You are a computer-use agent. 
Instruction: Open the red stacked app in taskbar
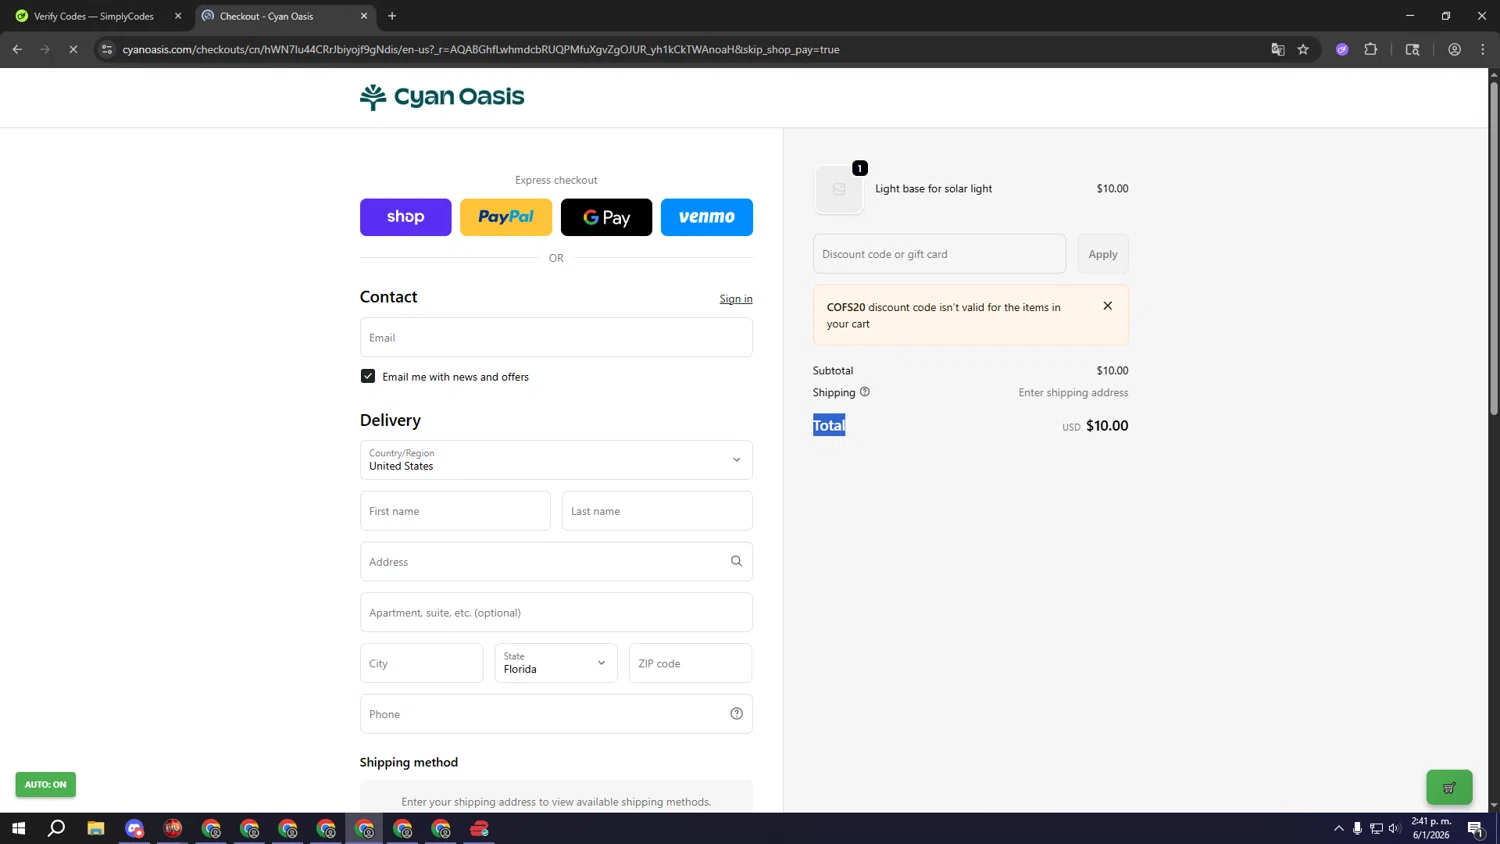click(480, 828)
